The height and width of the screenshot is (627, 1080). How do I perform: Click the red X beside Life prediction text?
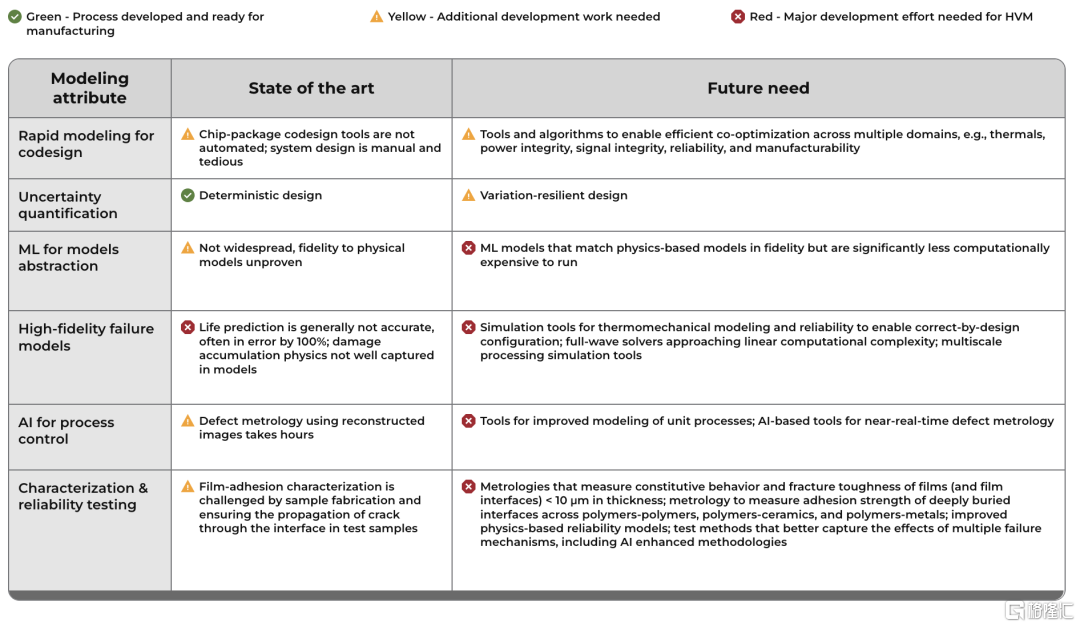(x=187, y=327)
